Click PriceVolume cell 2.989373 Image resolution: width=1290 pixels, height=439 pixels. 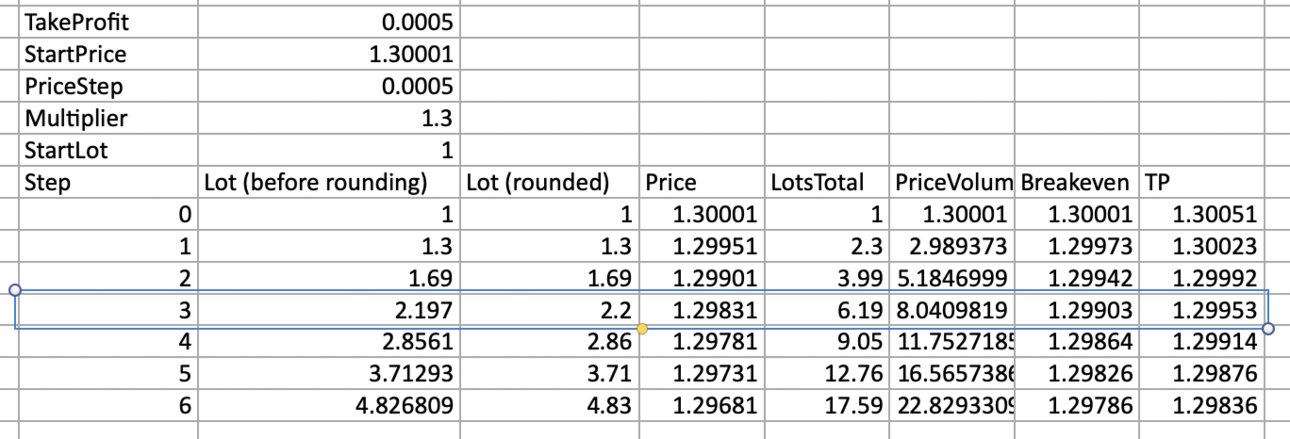[x=953, y=245]
